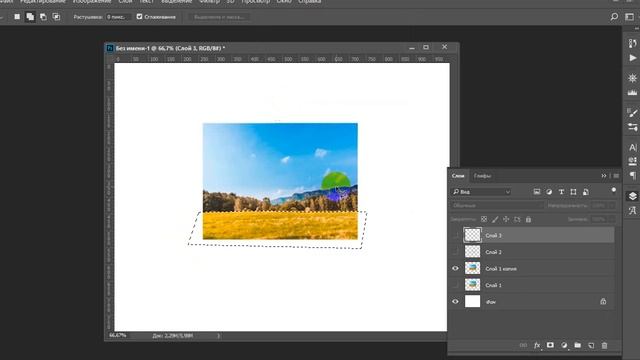Toggle lock position
This screenshot has height=360, width=640.
click(x=506, y=220)
